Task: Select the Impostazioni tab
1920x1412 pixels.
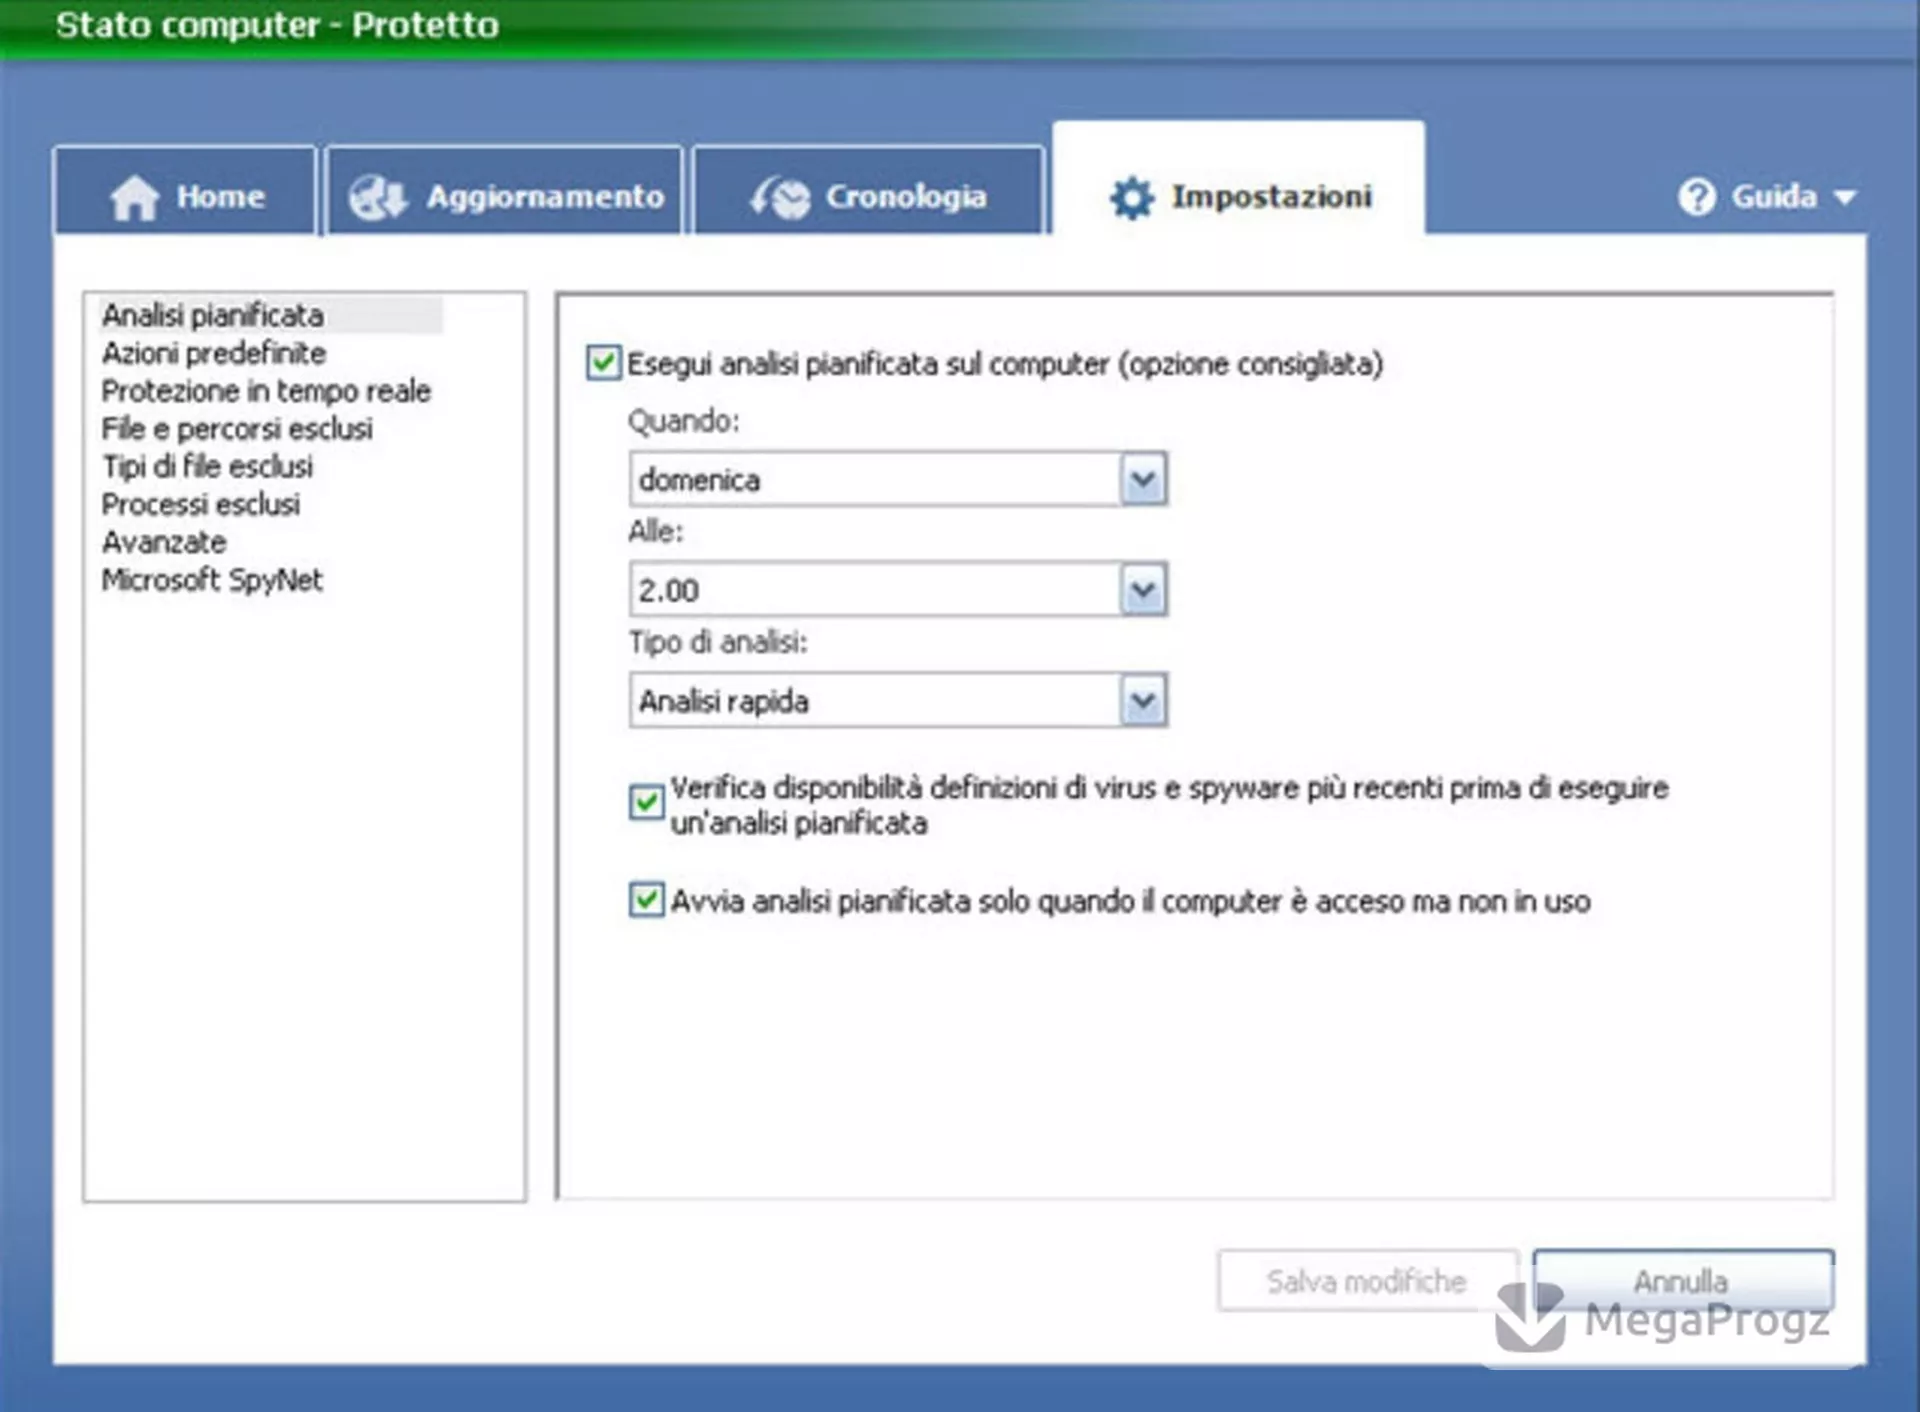Action: coord(1239,180)
